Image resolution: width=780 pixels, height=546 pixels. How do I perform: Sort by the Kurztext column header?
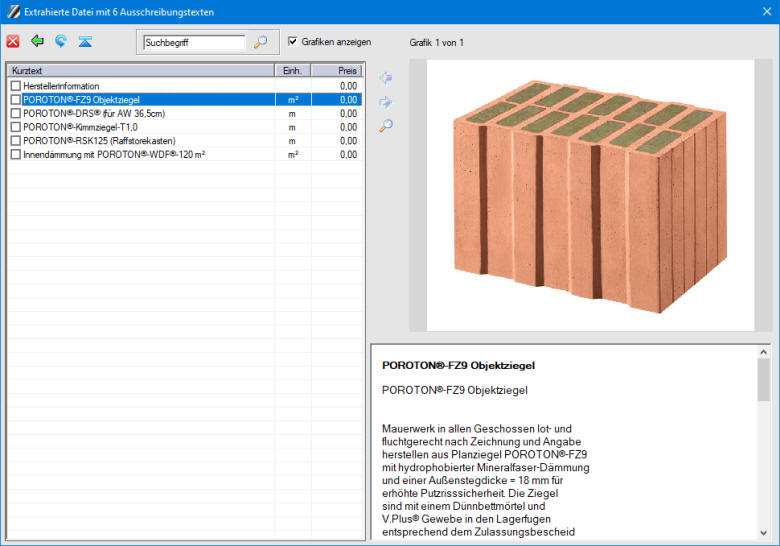(141, 71)
